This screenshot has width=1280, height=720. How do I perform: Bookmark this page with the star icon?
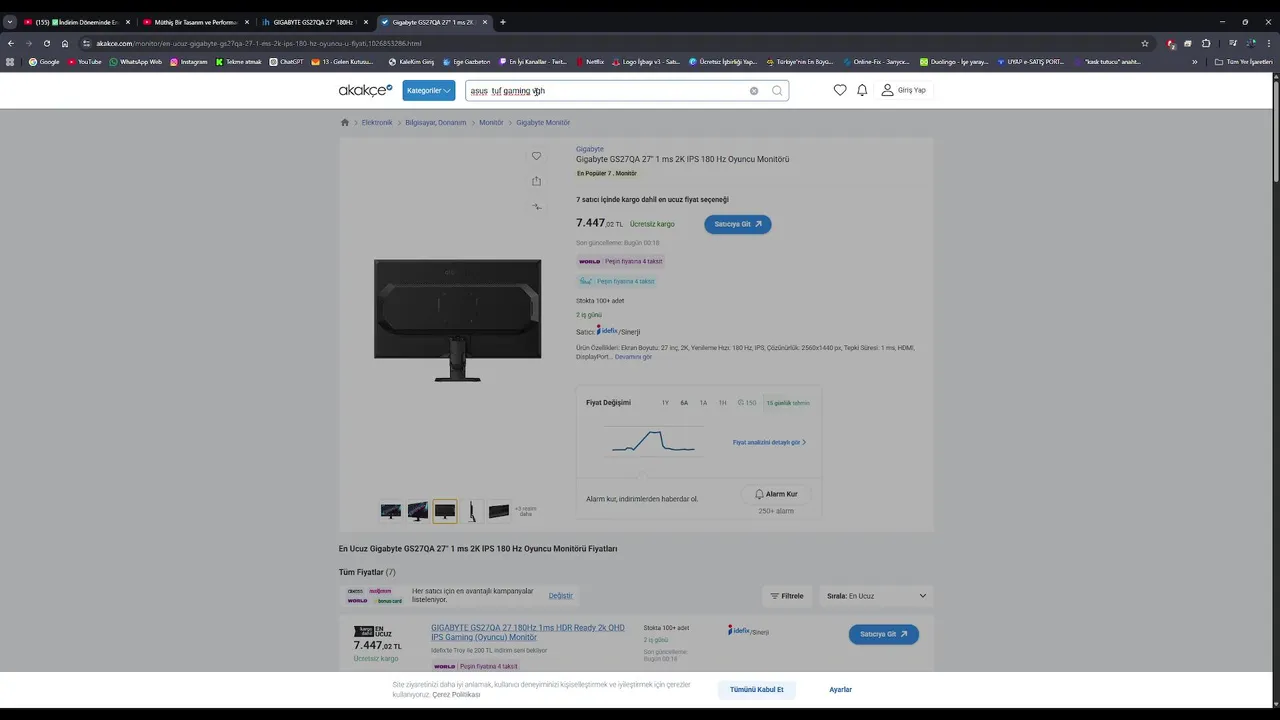1145,43
